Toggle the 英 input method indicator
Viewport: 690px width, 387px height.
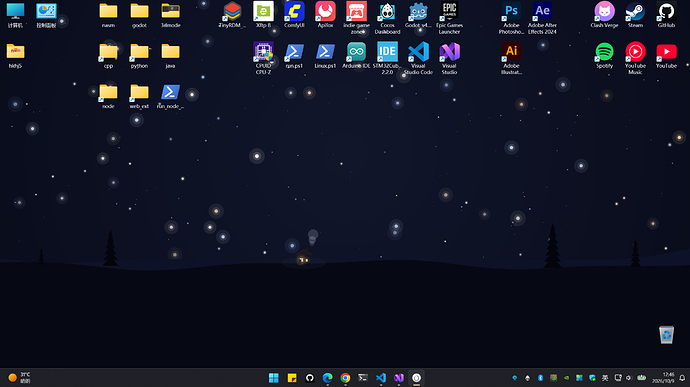(605, 378)
